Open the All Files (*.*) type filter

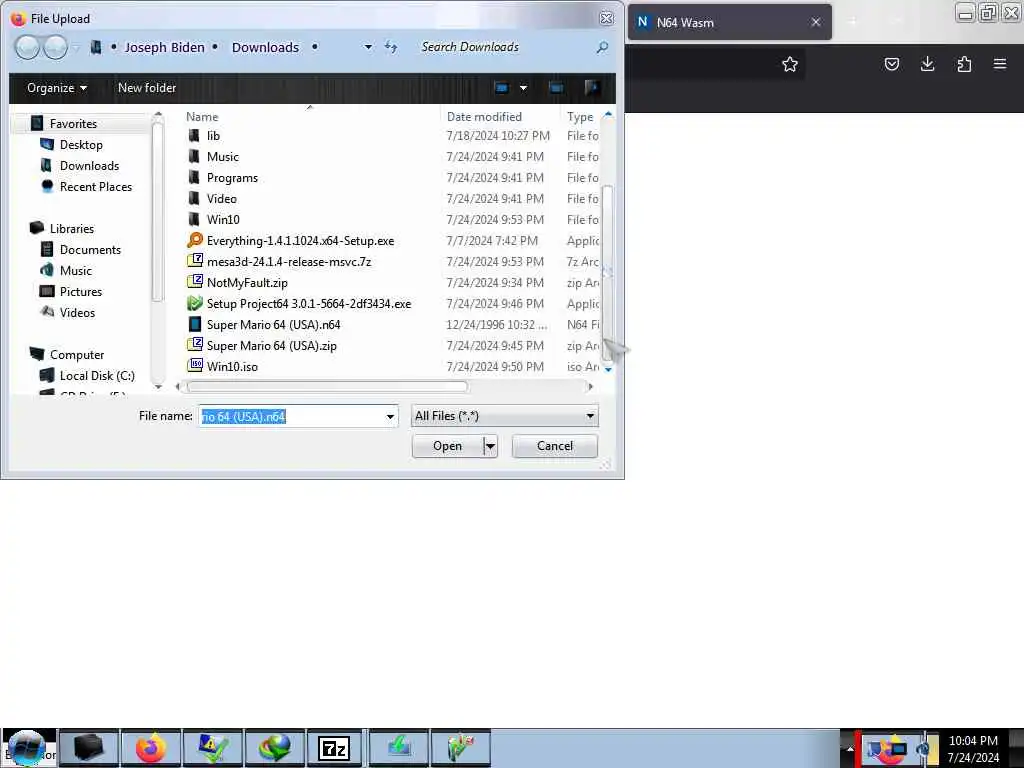[504, 416]
